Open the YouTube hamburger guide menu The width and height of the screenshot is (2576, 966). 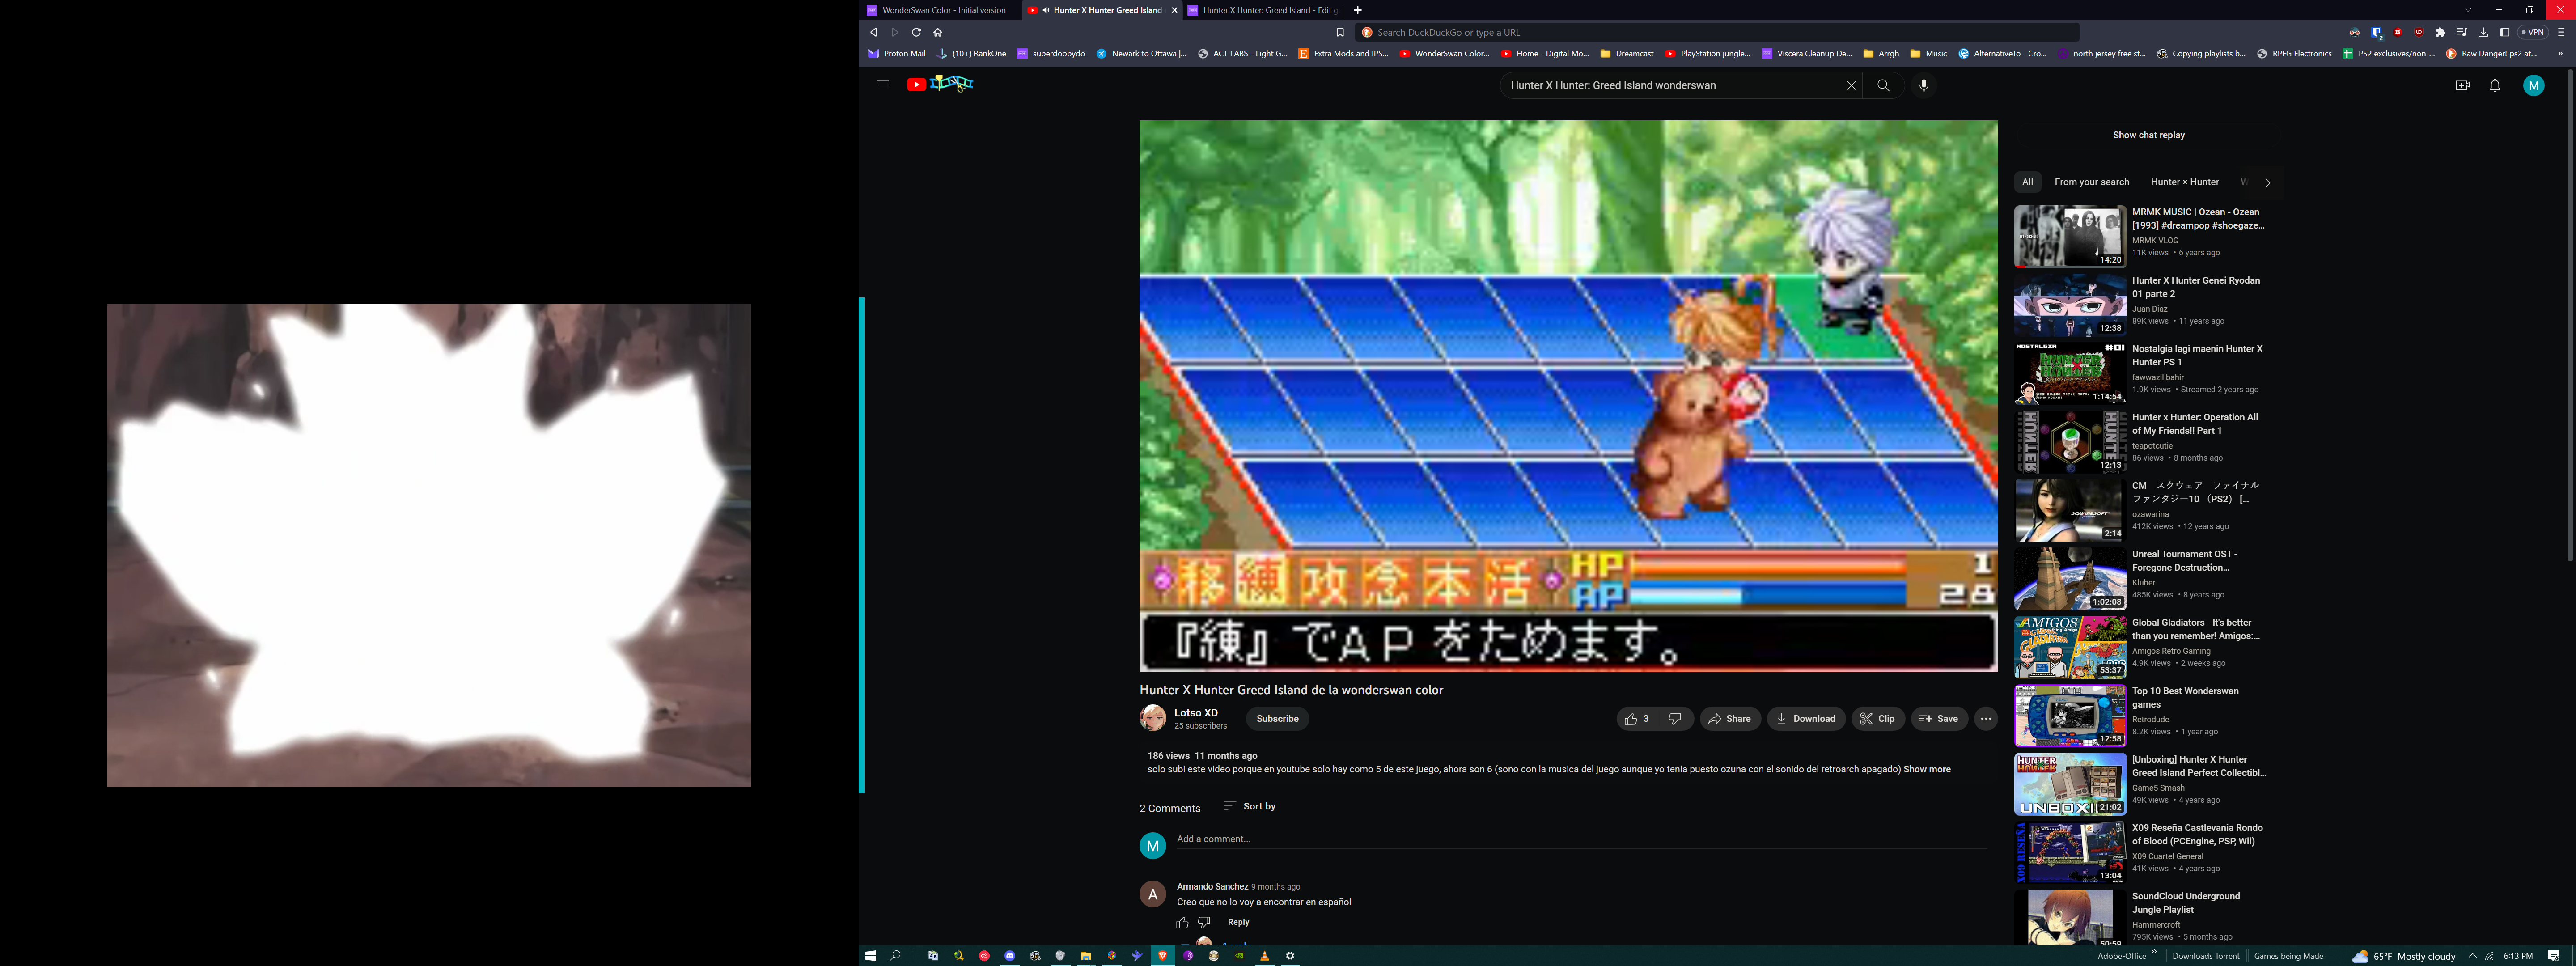[882, 85]
